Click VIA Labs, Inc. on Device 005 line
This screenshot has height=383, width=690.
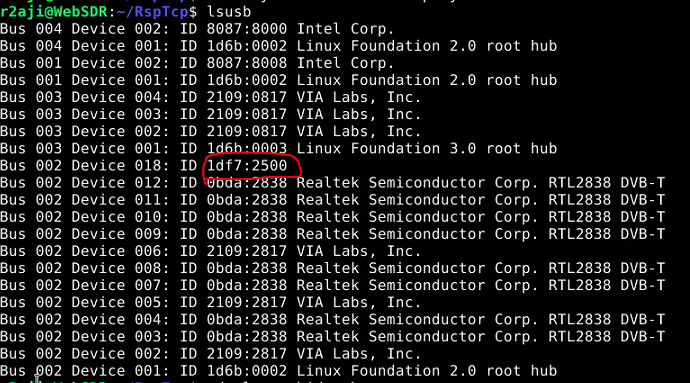(359, 302)
